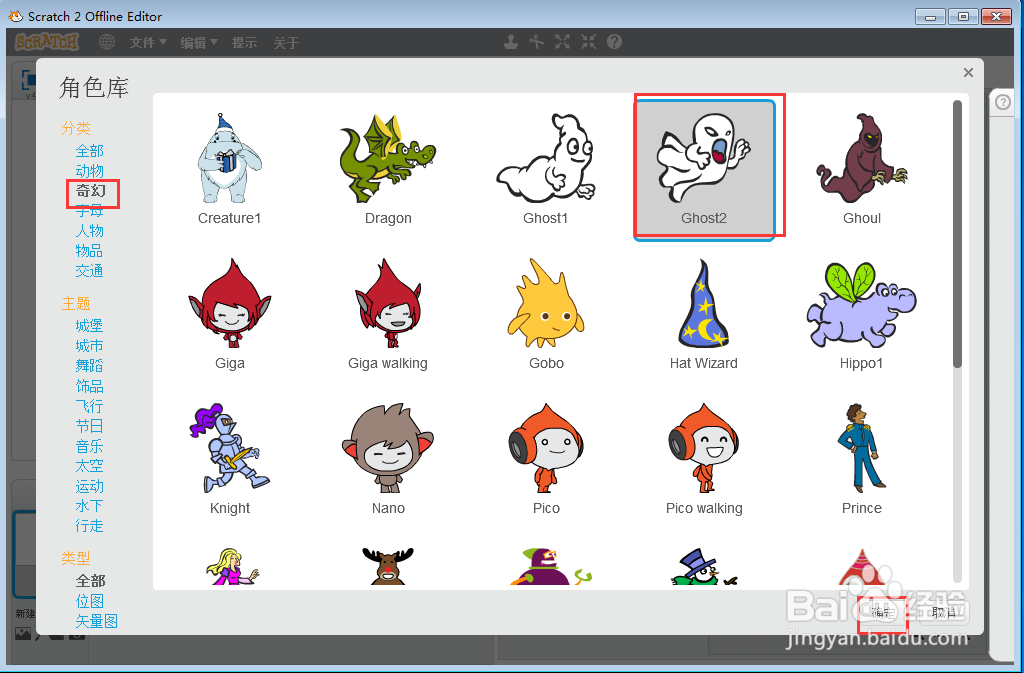Select the duplicate stamp tool icon
1024x673 pixels.
point(511,42)
